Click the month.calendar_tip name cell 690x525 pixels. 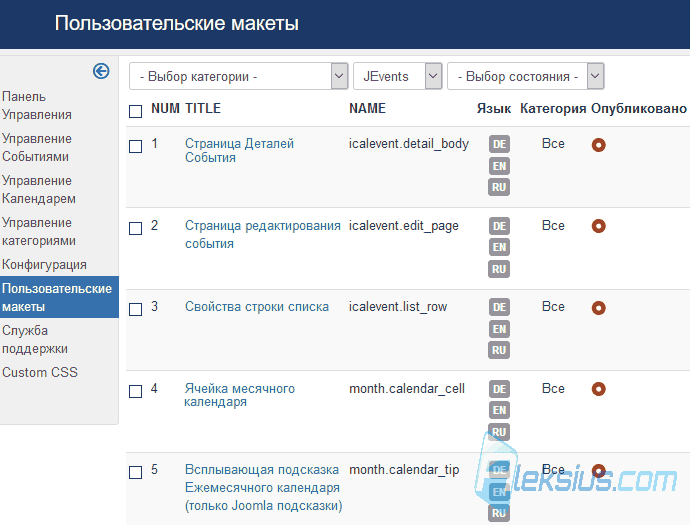tap(404, 470)
